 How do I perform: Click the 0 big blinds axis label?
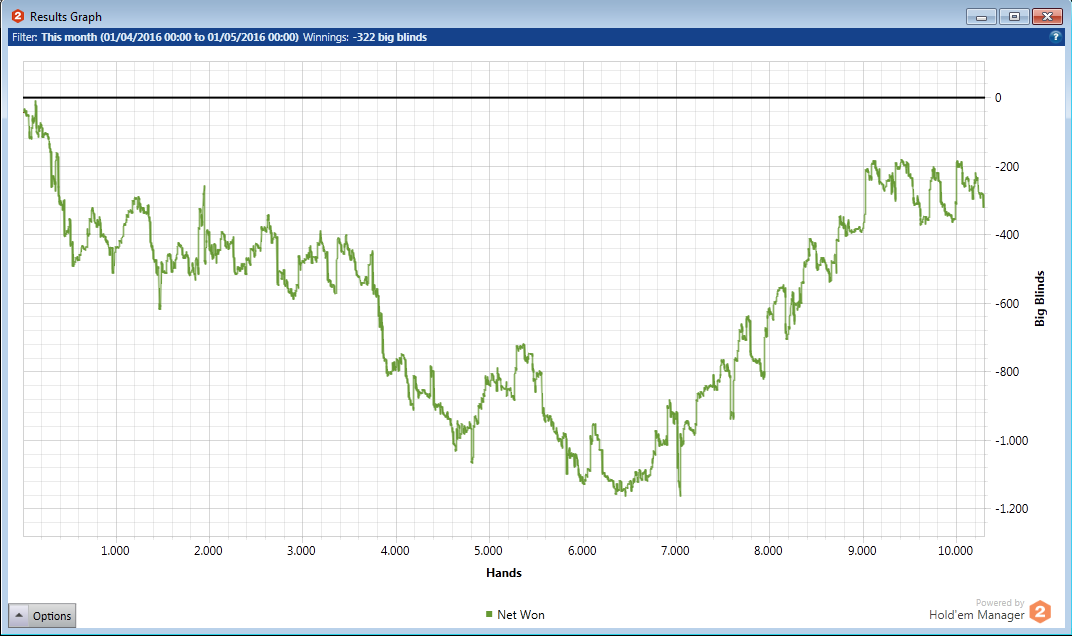click(998, 98)
